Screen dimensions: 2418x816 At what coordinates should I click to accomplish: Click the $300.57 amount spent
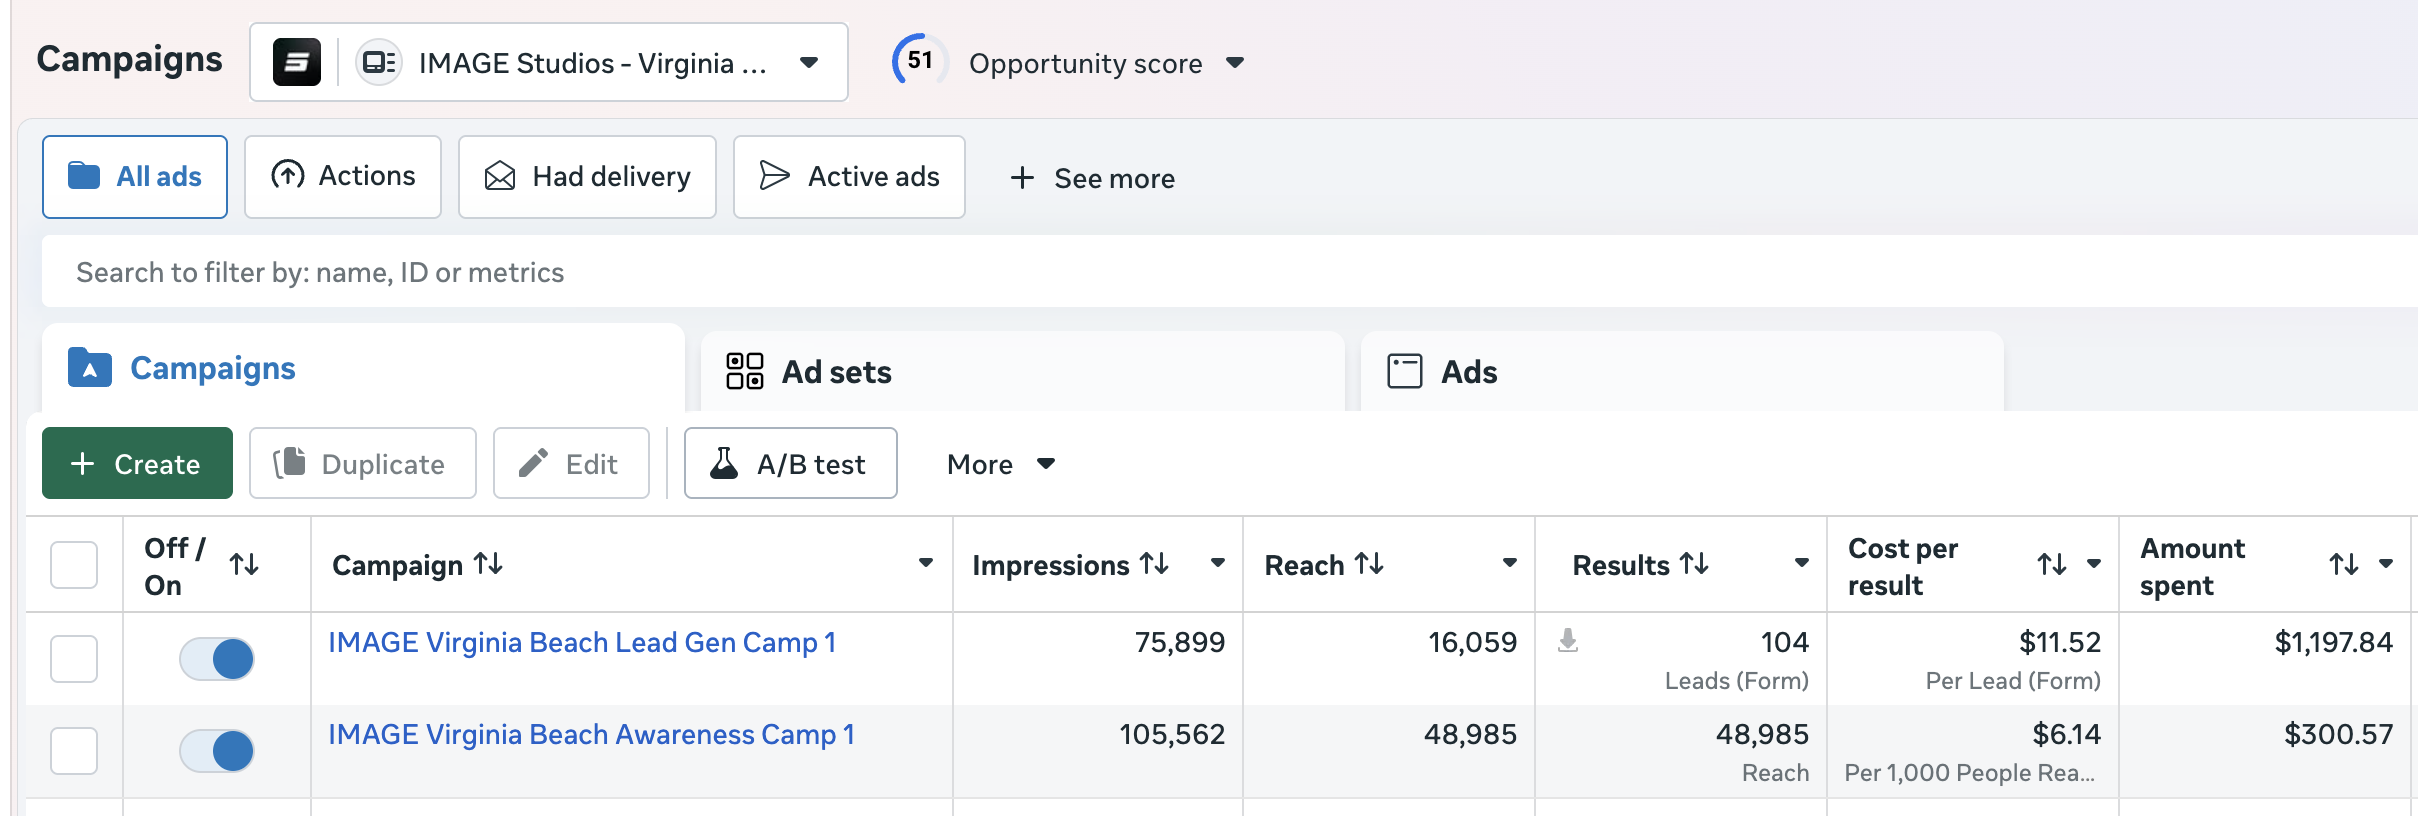tap(2339, 734)
